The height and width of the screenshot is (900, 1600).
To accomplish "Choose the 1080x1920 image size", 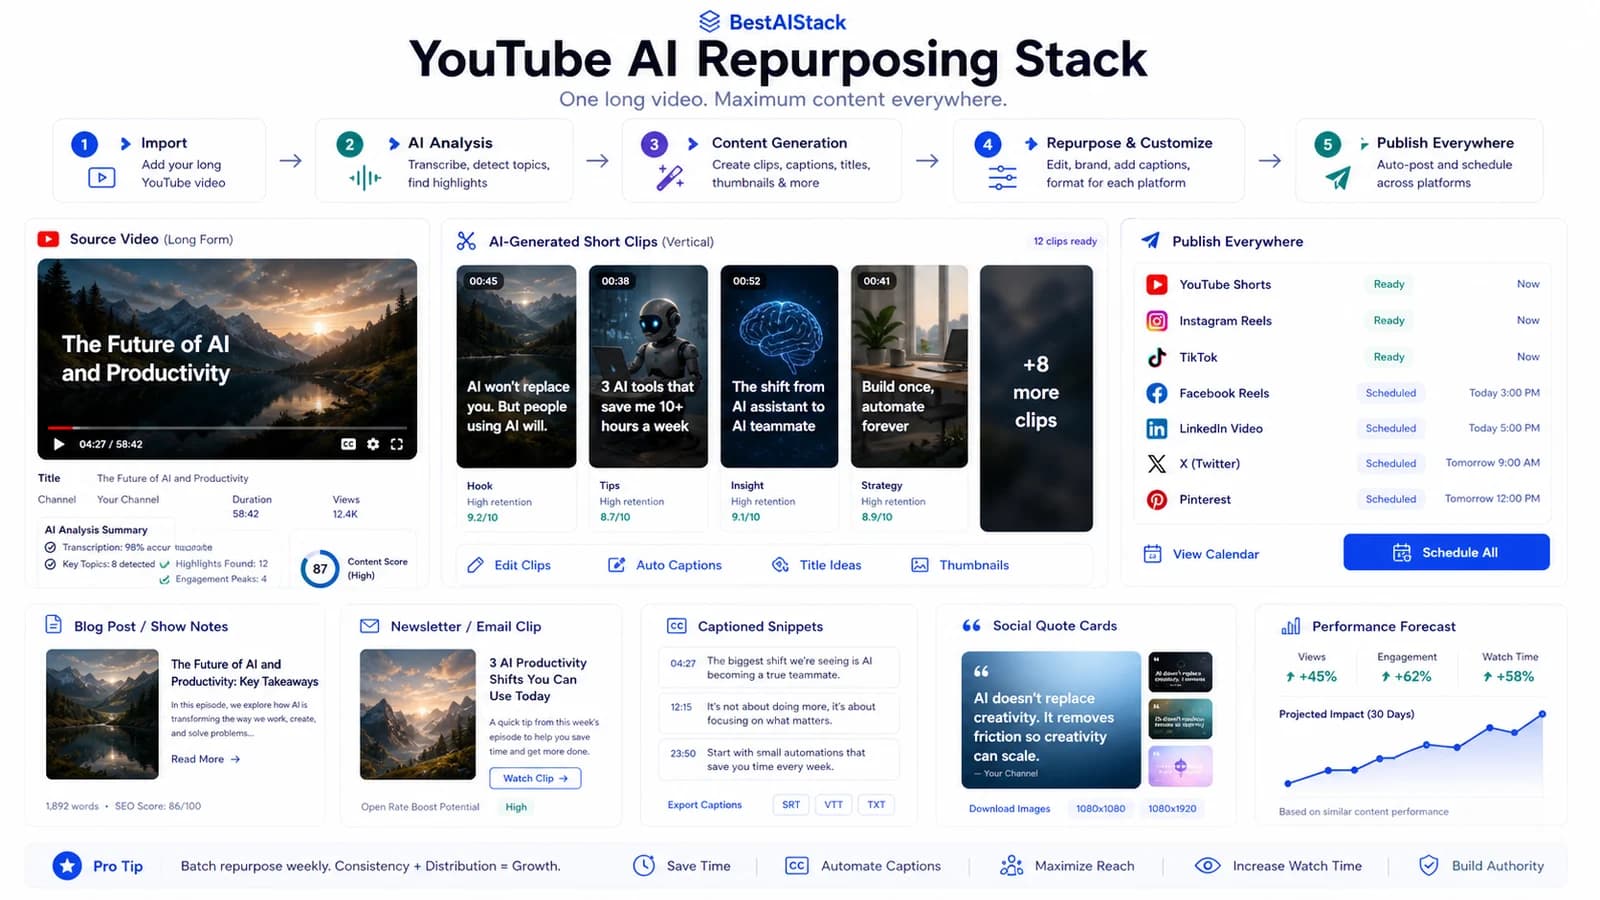I will 1172,809.
